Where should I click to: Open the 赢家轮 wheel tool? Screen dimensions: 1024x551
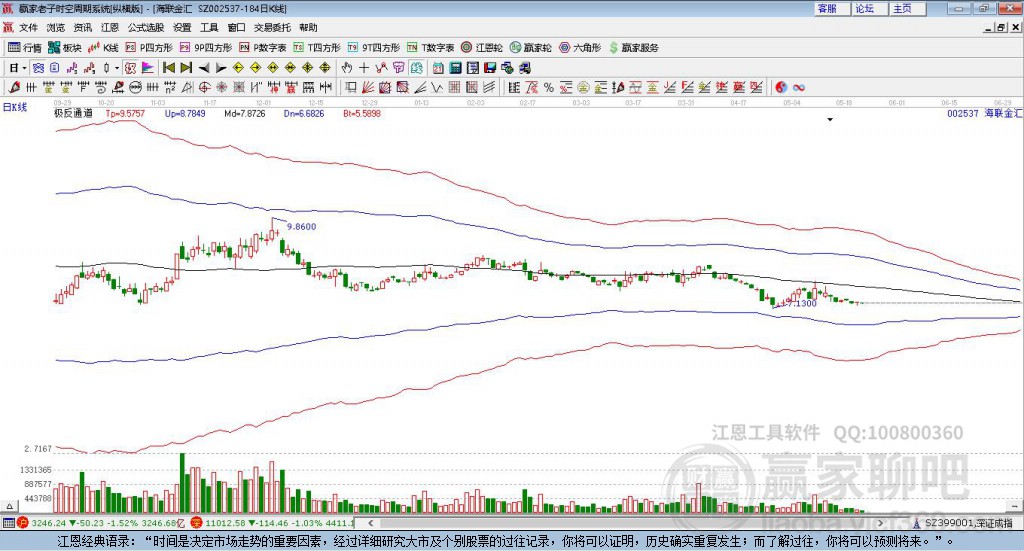point(530,48)
